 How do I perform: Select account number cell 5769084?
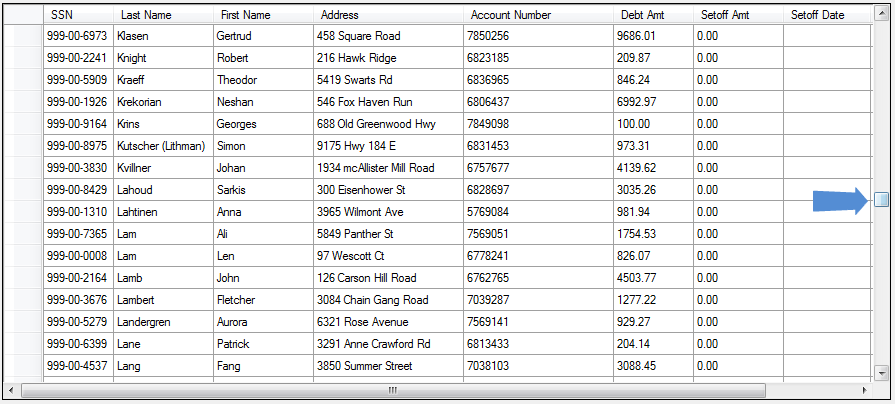click(x=538, y=212)
